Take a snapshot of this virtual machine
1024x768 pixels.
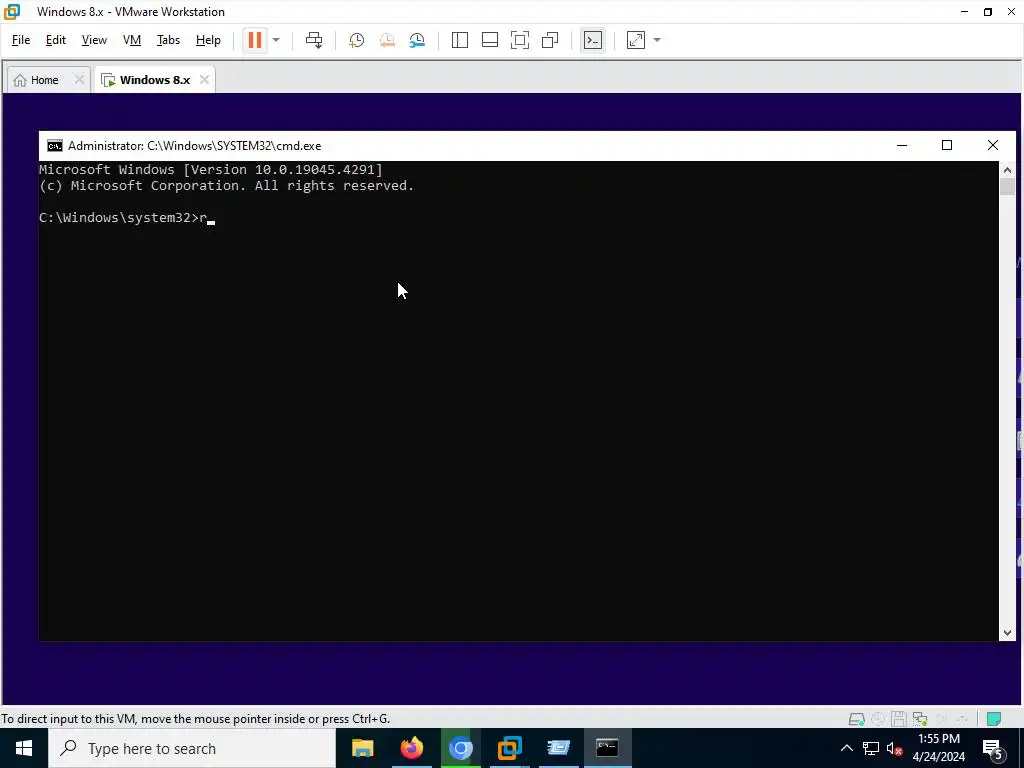click(357, 40)
